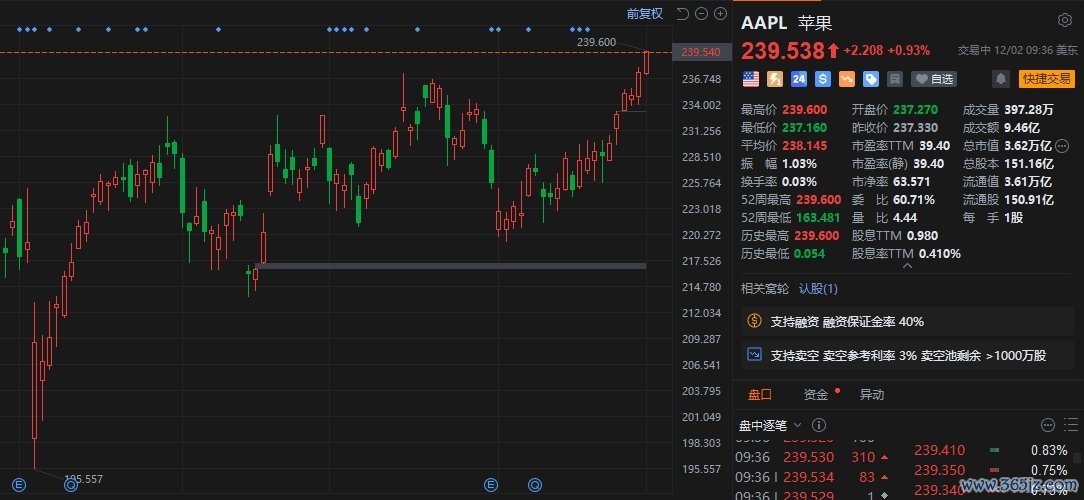The width and height of the screenshot is (1084, 500).
Task: Switch to the 异动 tab
Action: (872, 395)
